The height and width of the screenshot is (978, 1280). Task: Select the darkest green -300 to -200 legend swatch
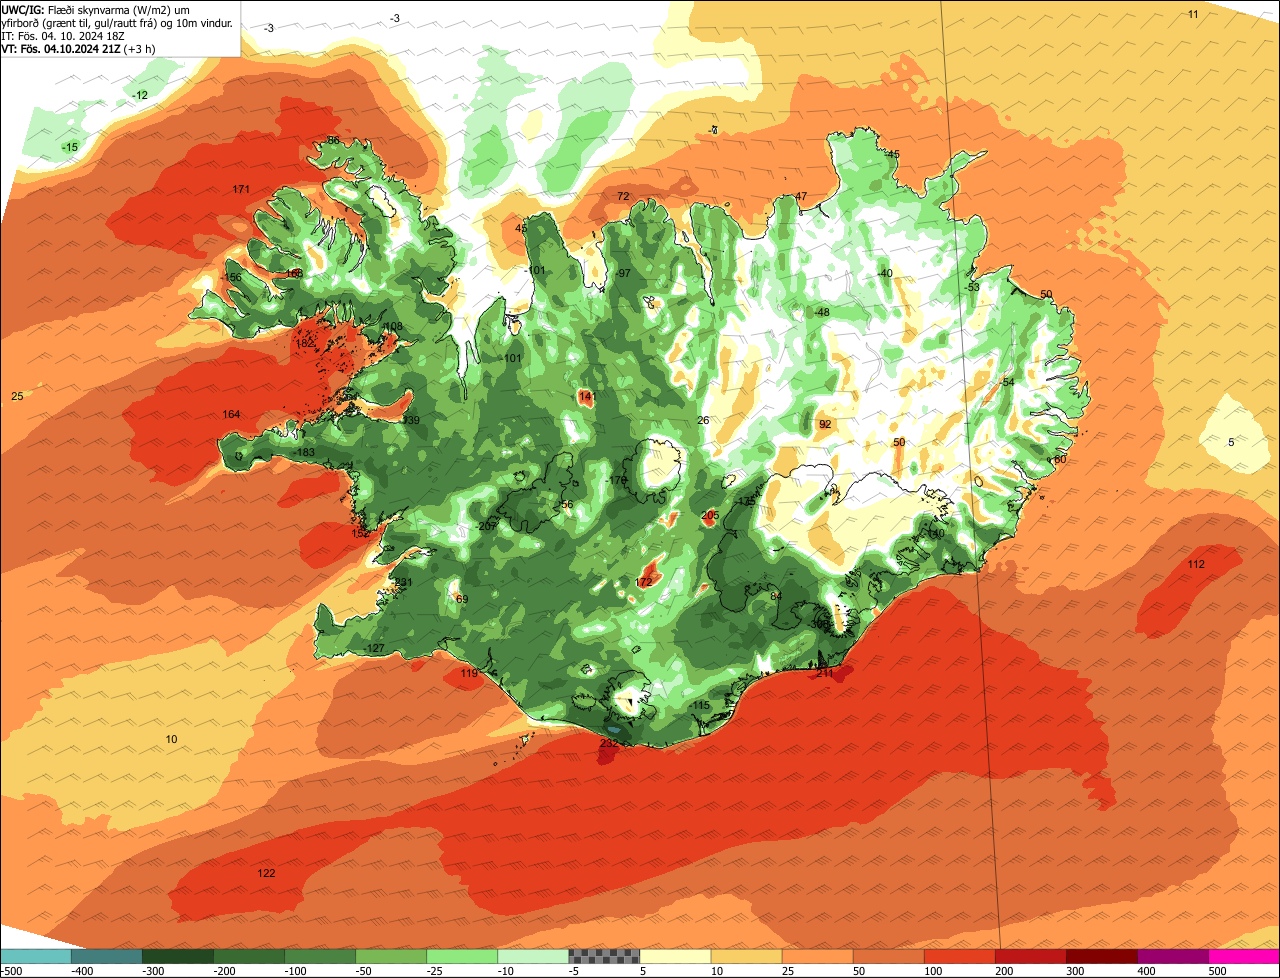pos(177,956)
